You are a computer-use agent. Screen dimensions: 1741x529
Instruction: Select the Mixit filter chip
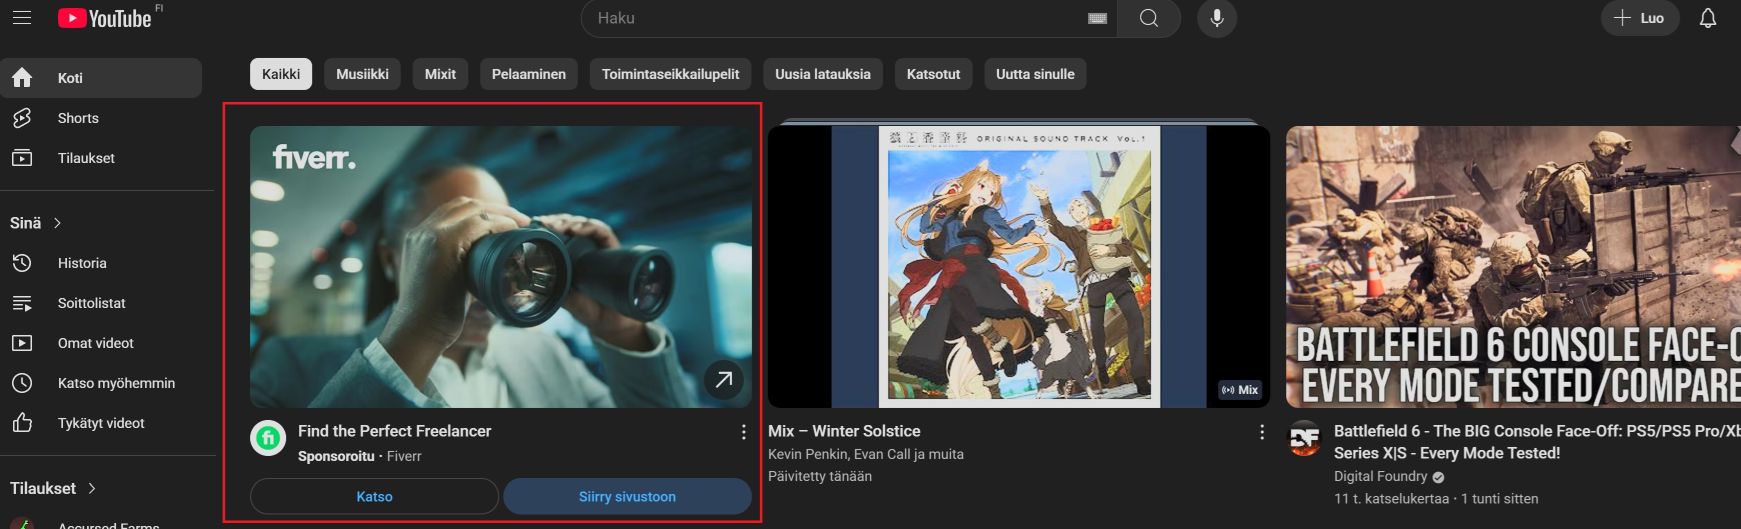[440, 74]
